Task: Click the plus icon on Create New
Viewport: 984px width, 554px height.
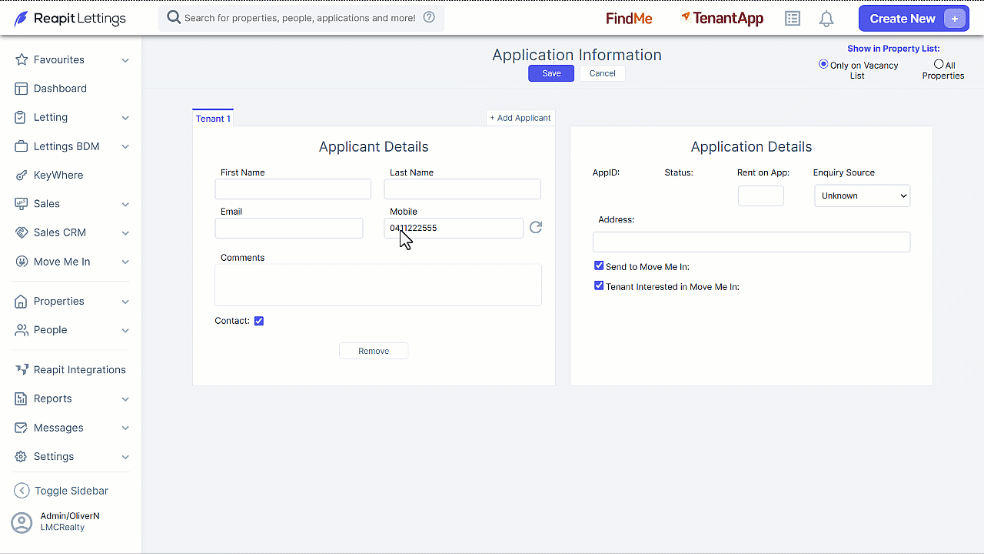Action: (x=955, y=19)
